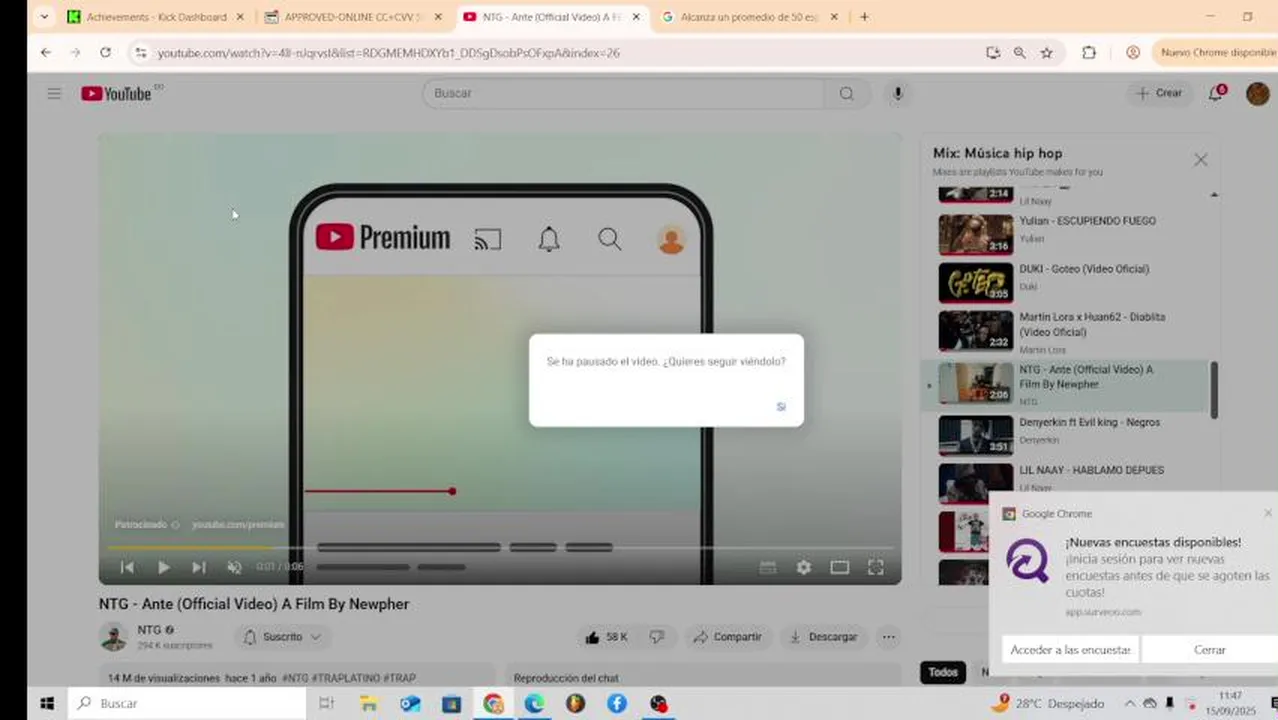Open the Windows Start menu

[x=46, y=703]
